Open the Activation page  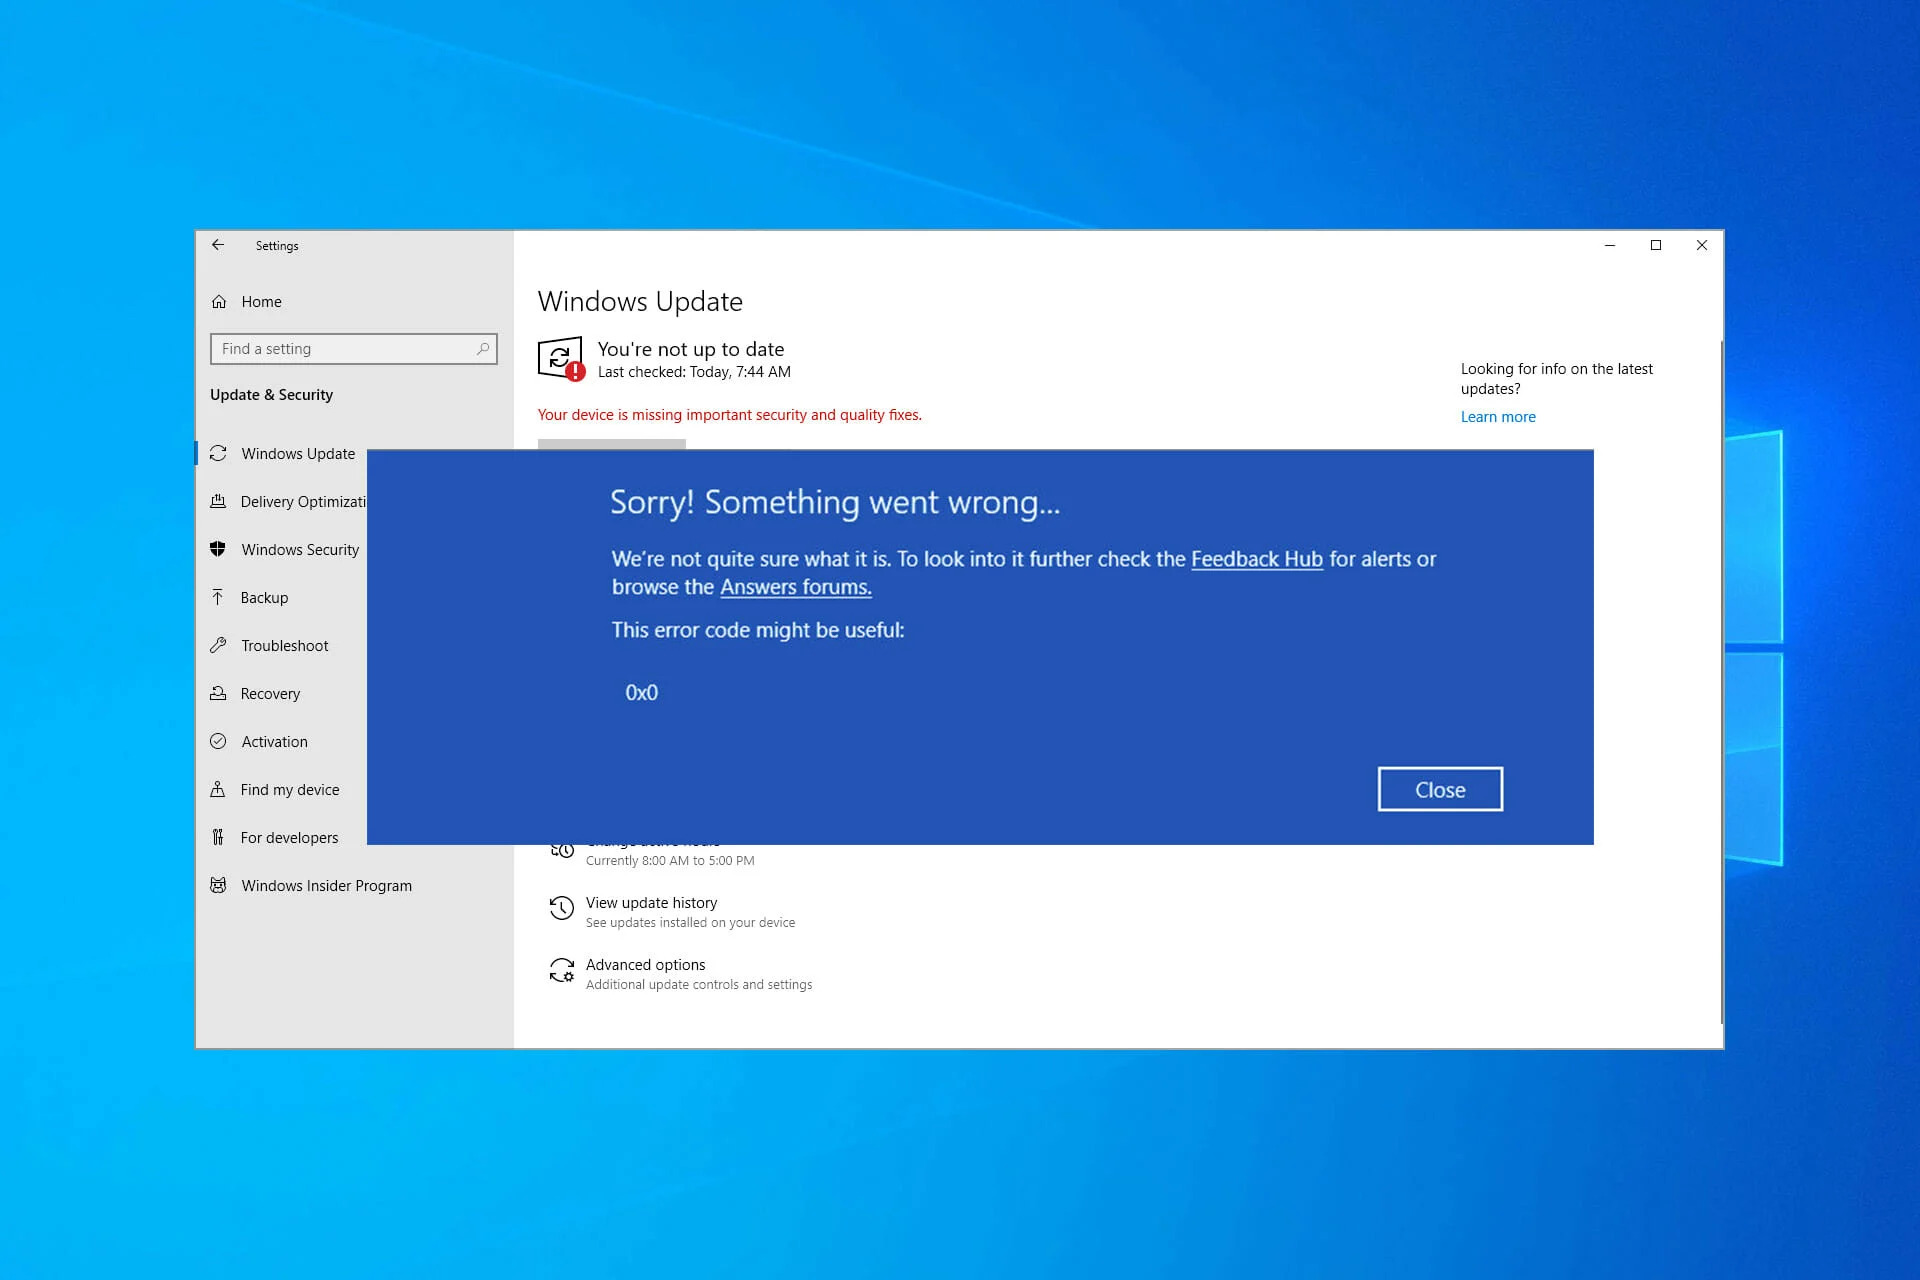[274, 741]
